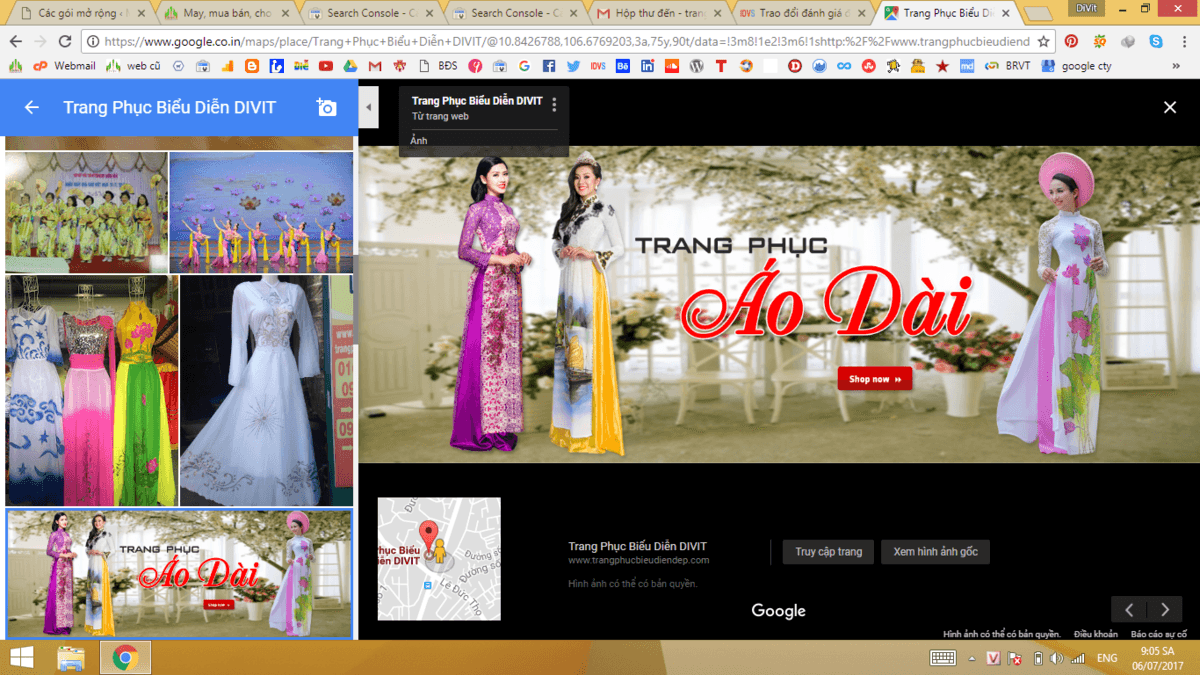The image size is (1200, 675).
Task: Click the browser back arrow
Action: 15,42
